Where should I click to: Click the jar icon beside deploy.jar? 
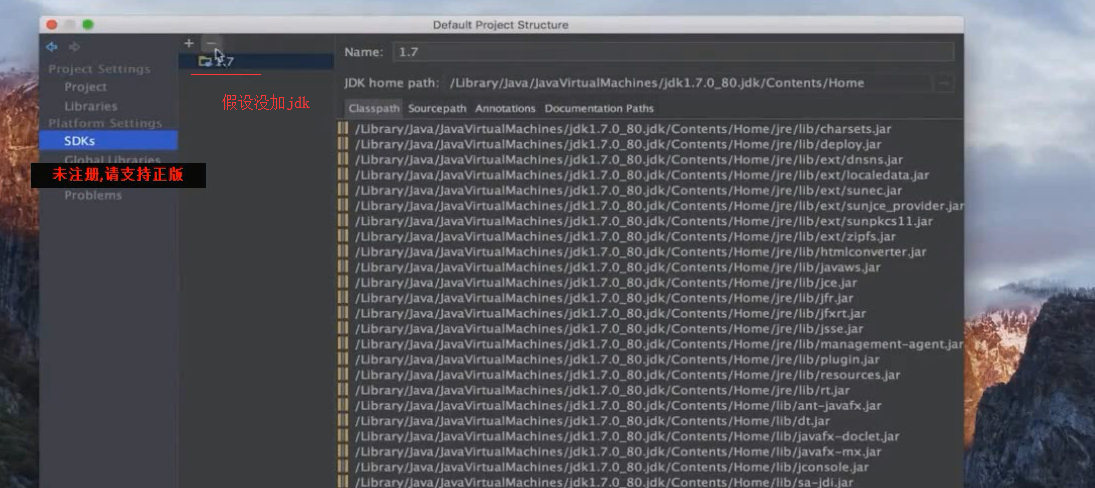coord(343,144)
